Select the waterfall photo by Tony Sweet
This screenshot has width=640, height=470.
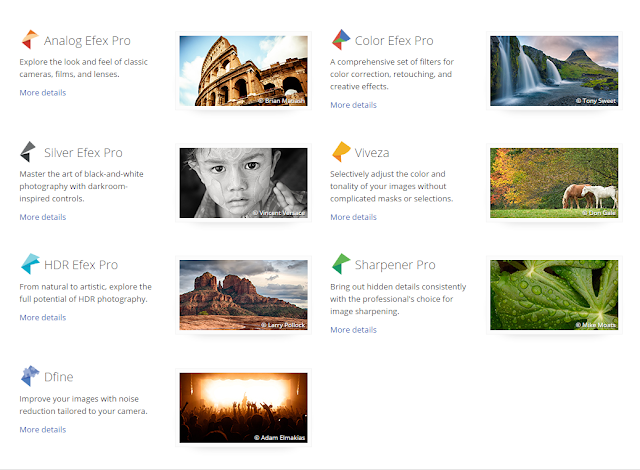(554, 71)
